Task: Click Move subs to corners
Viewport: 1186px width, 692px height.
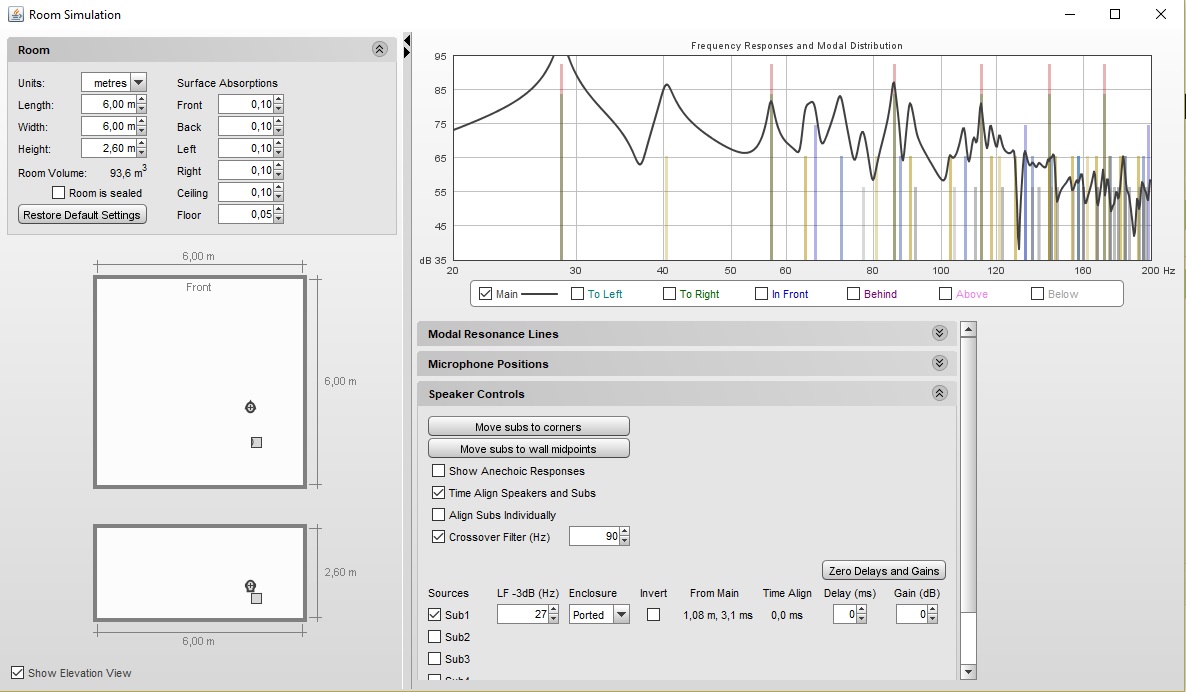Action: pyautogui.click(x=529, y=427)
